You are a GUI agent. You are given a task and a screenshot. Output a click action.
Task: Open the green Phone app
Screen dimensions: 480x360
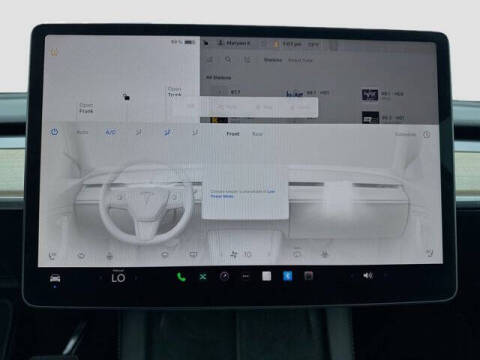(x=181, y=277)
